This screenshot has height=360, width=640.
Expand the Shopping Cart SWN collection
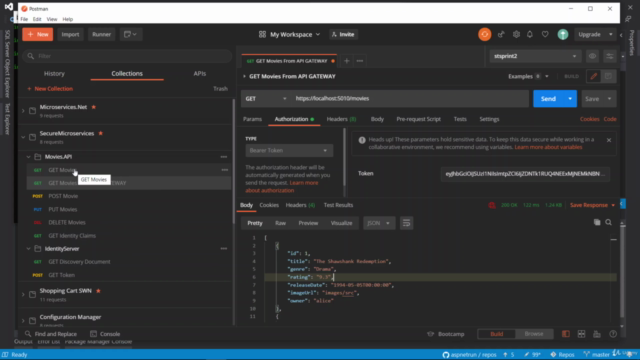pyautogui.click(x=23, y=294)
